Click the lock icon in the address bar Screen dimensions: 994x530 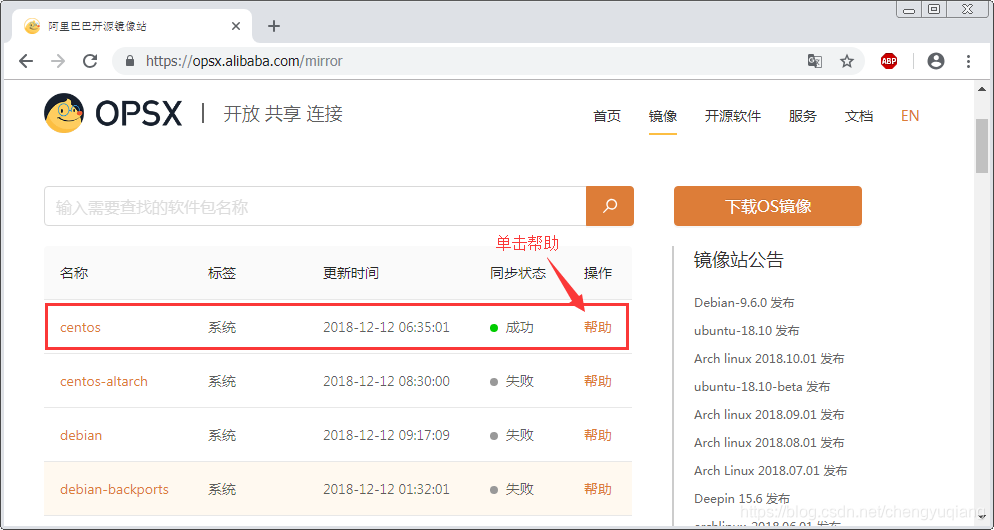[130, 61]
